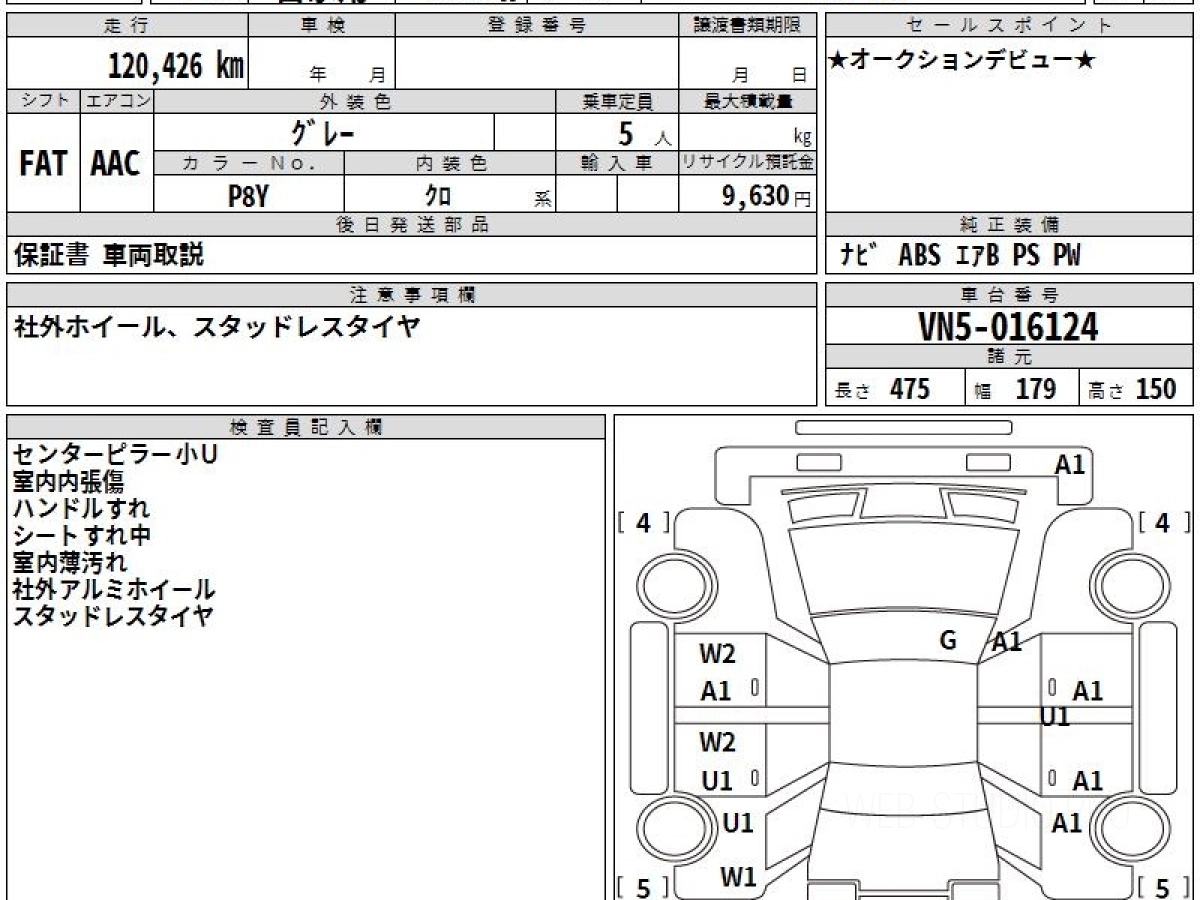The height and width of the screenshot is (900, 1200).
Task: Click the inspector note シートすれ中
Action: coord(82,535)
